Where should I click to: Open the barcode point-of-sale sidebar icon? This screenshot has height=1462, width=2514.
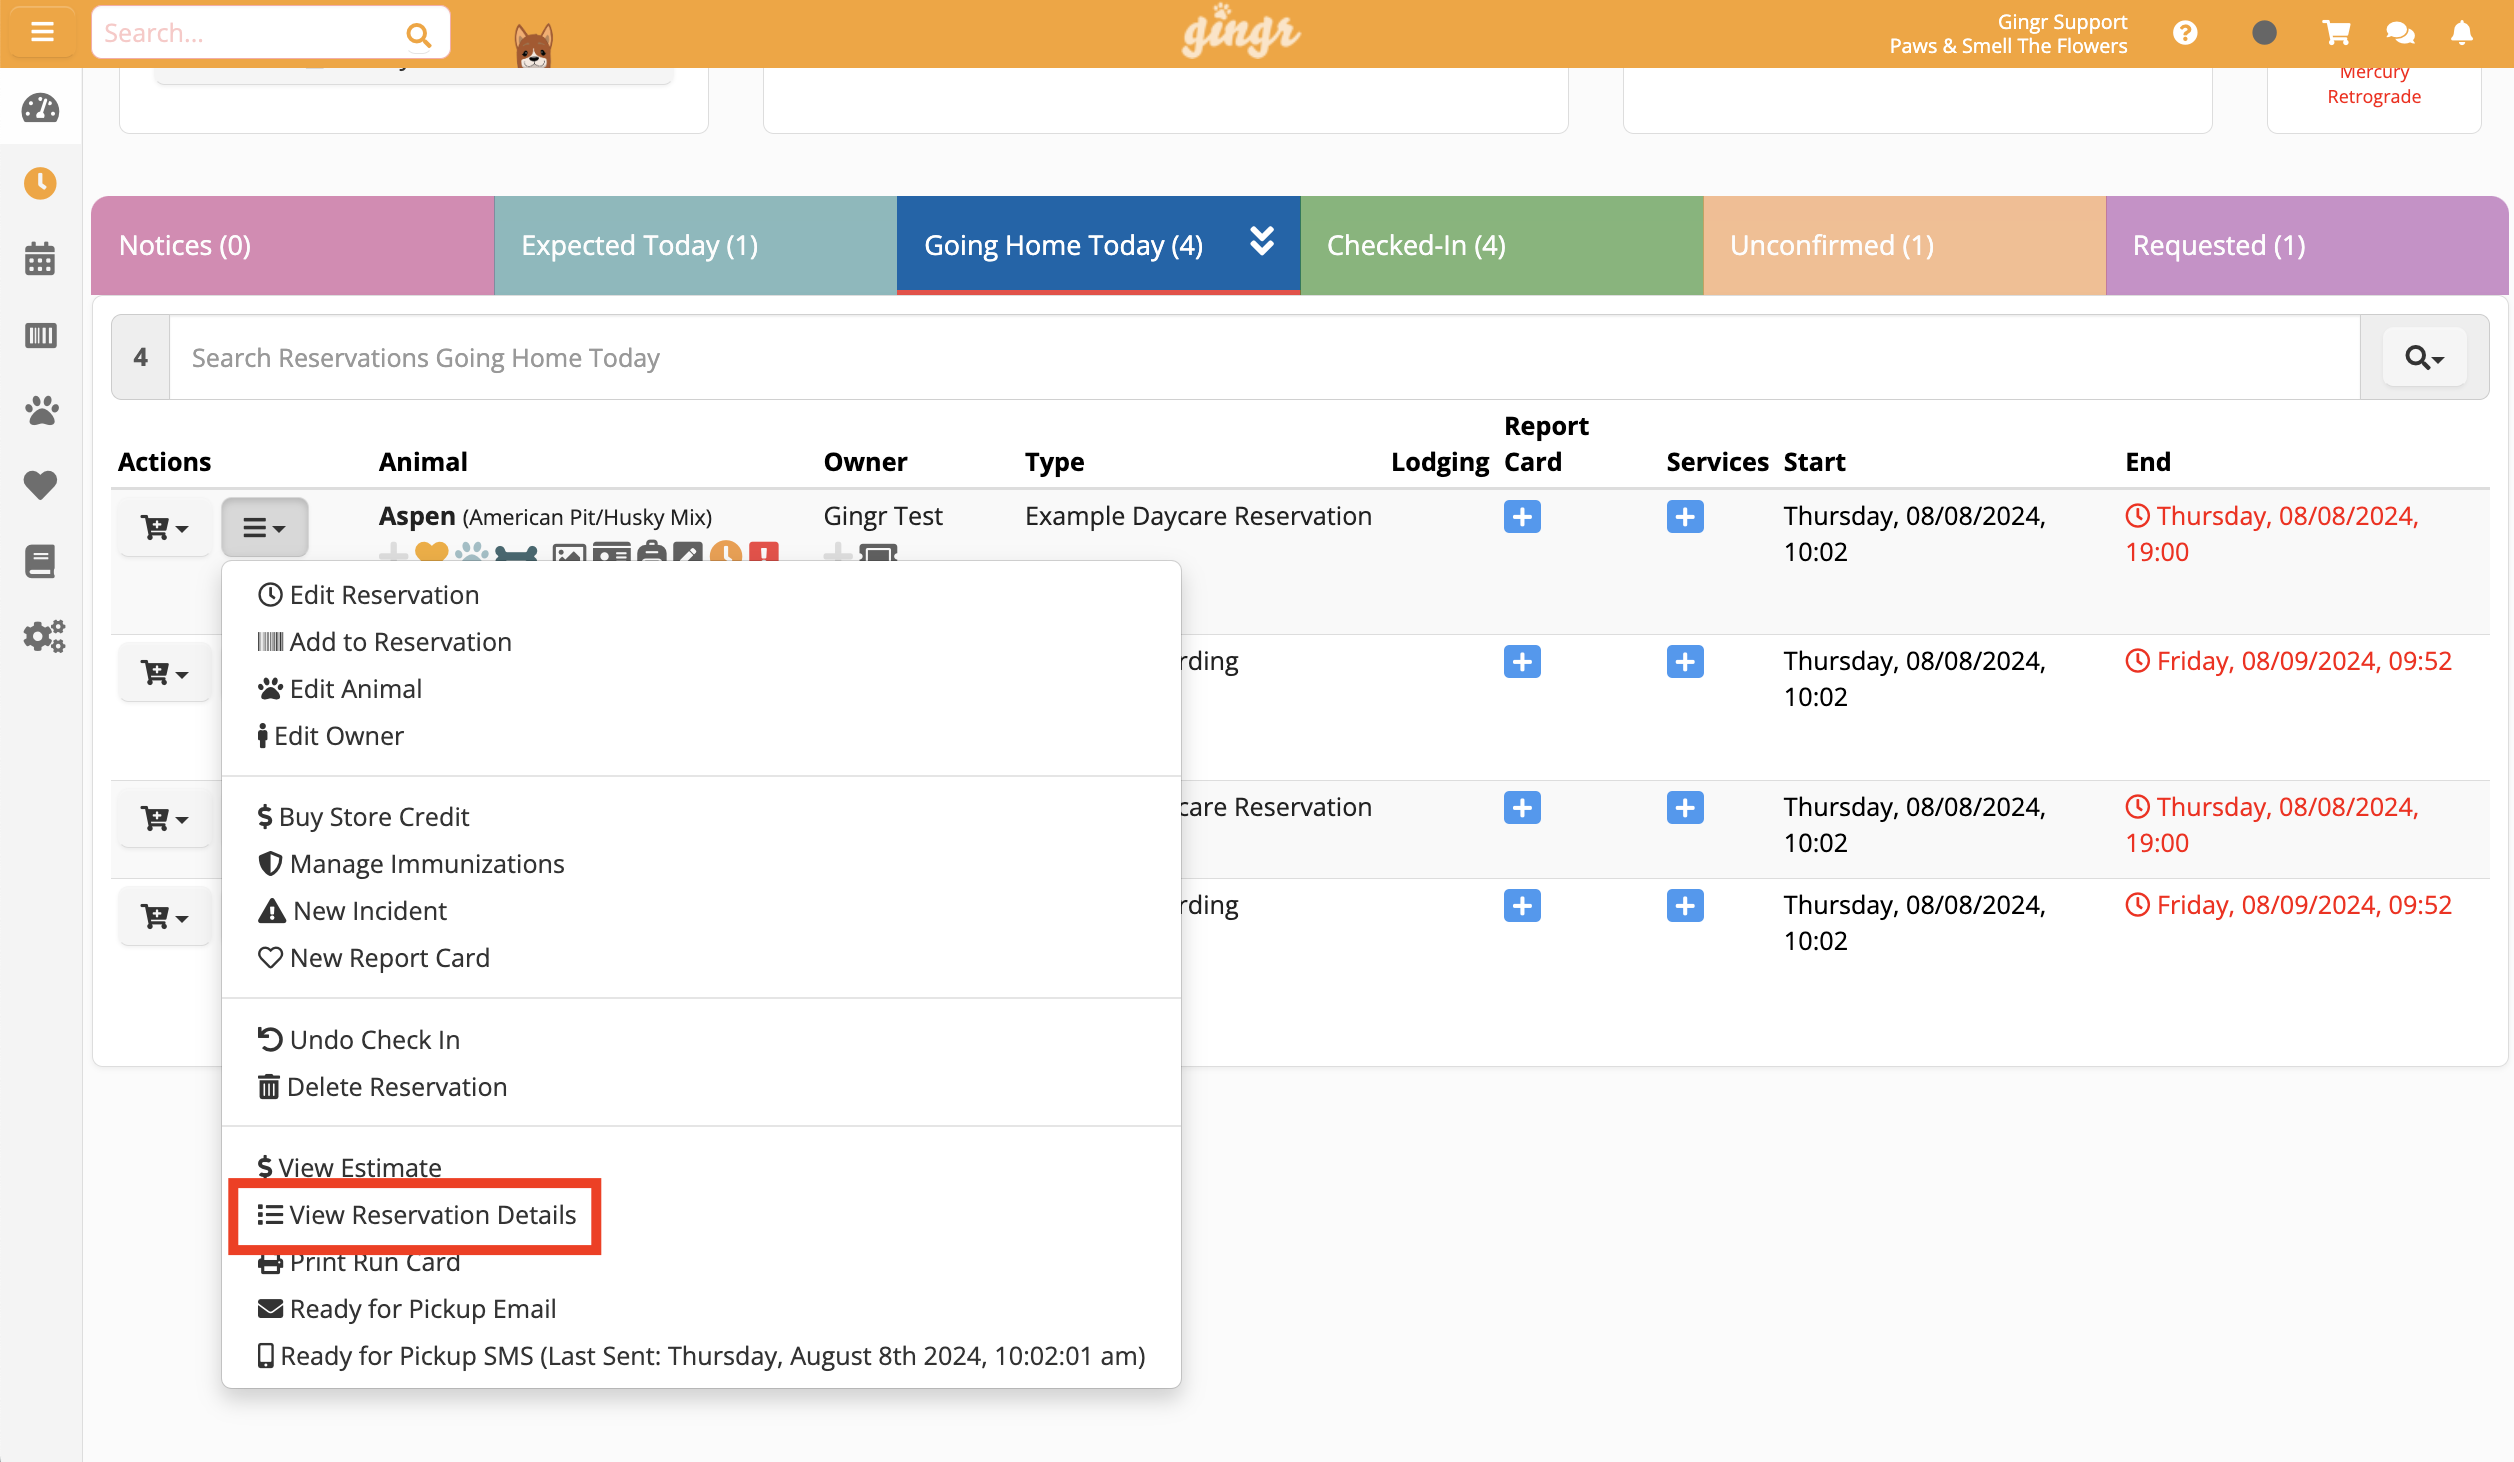(x=40, y=336)
